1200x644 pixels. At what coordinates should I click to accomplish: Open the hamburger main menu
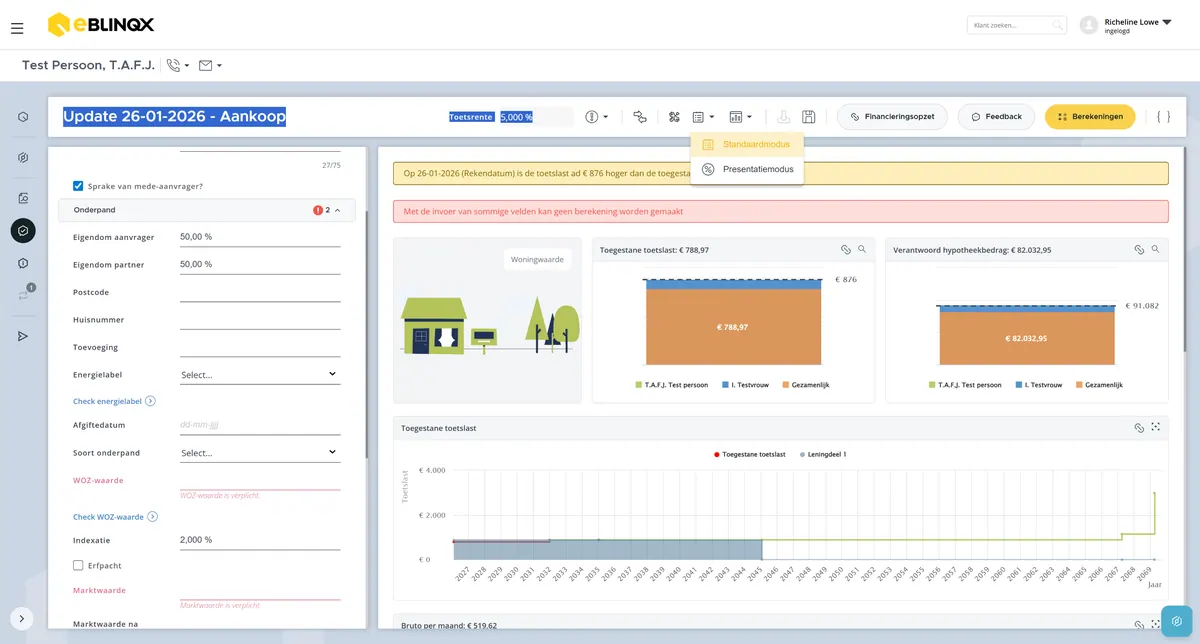pyautogui.click(x=17, y=28)
